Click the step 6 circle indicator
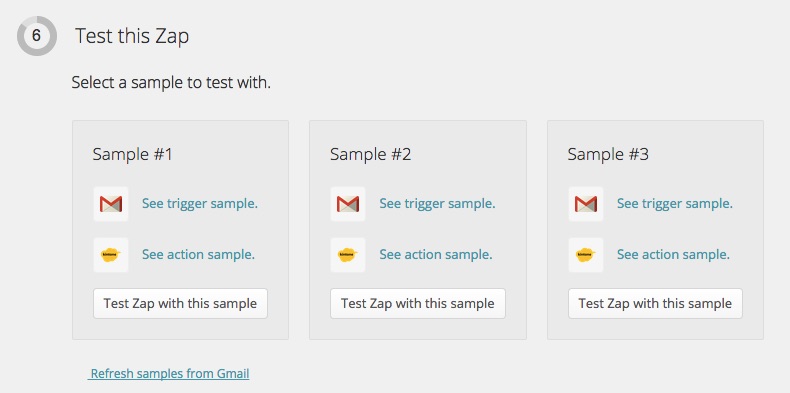The height and width of the screenshot is (393, 790). 37,36
